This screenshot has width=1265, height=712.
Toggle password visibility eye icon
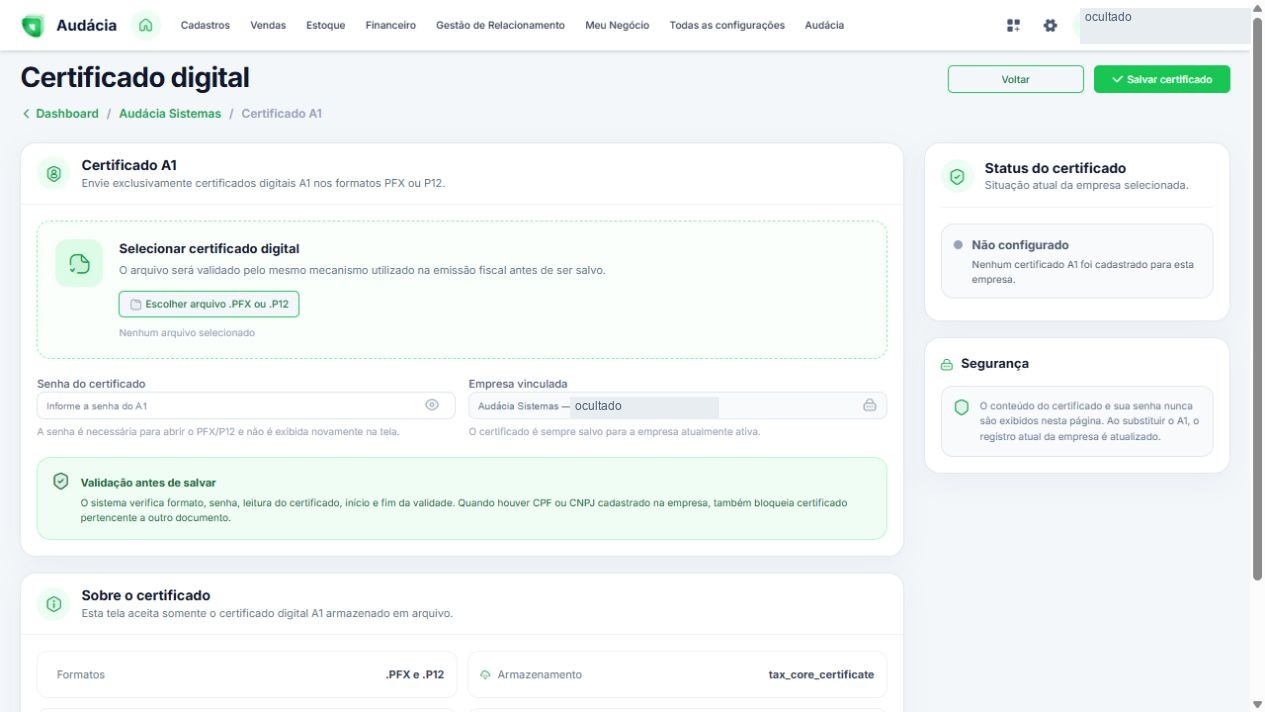432,405
